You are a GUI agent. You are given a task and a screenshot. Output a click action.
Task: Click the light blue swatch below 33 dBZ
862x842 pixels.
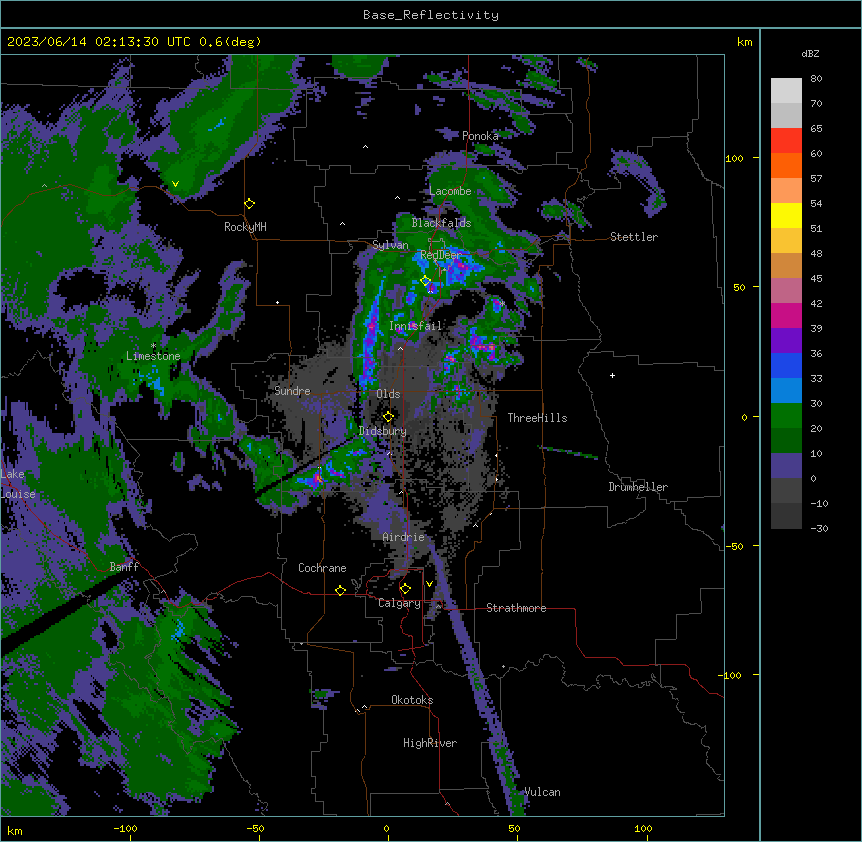coord(786,391)
